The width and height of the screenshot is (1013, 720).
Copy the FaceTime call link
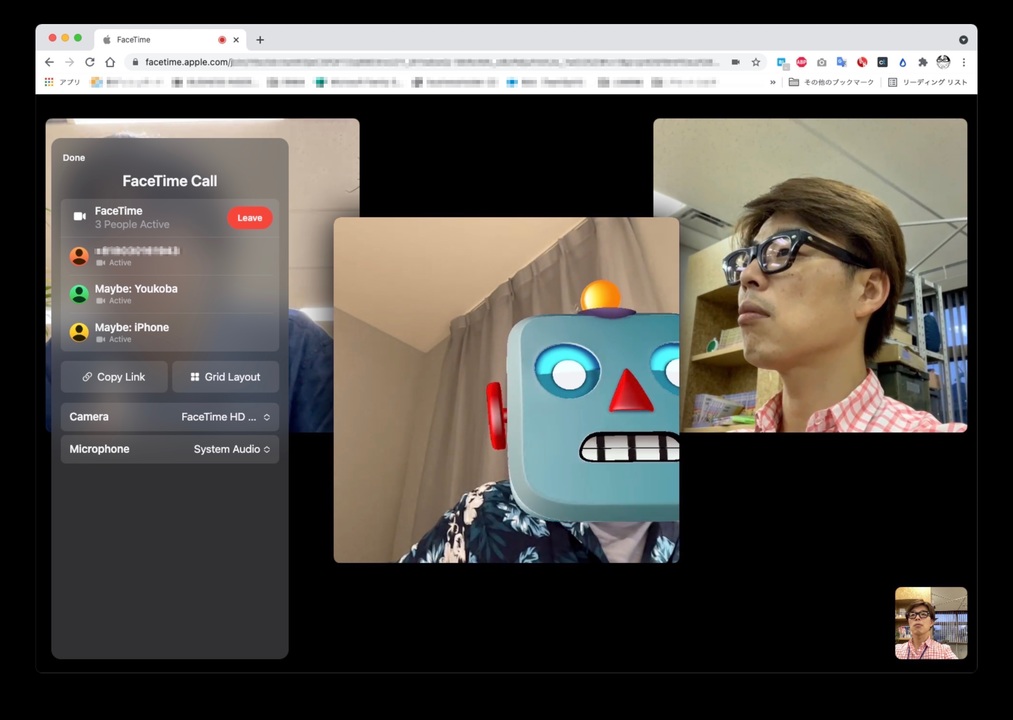coord(114,377)
